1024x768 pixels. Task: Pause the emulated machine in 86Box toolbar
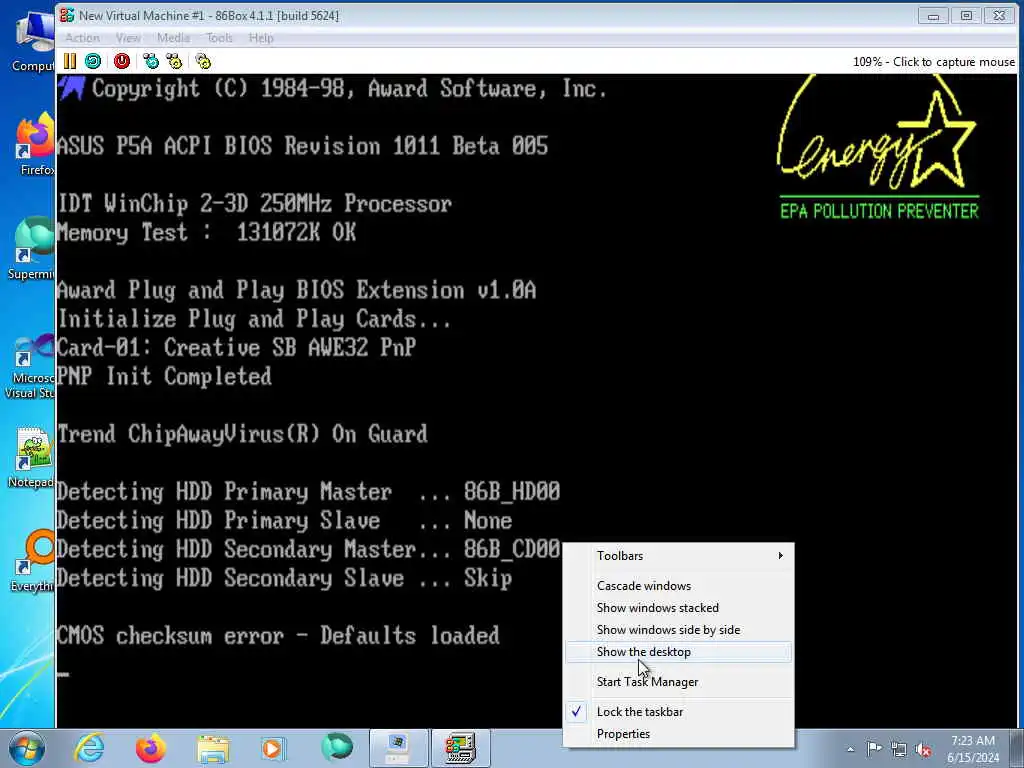coord(70,61)
